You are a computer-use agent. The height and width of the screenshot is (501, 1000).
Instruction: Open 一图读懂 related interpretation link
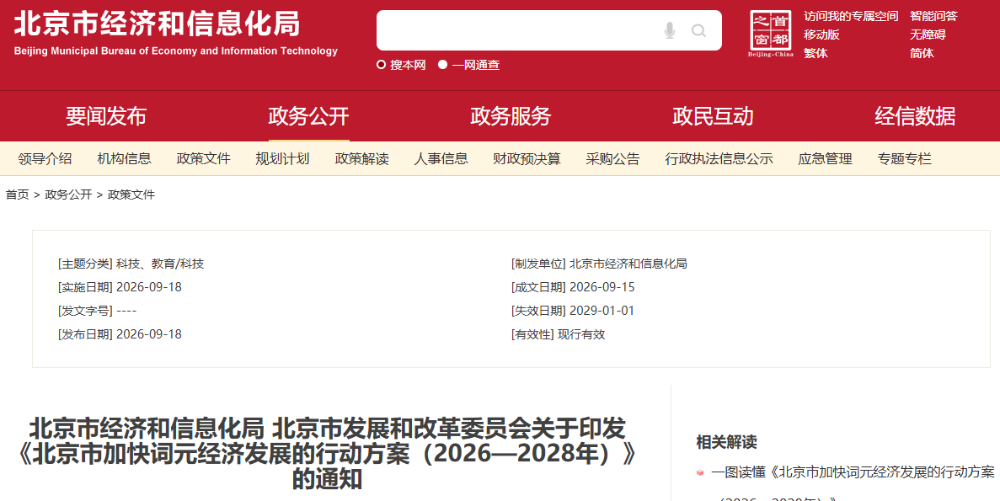[853, 472]
